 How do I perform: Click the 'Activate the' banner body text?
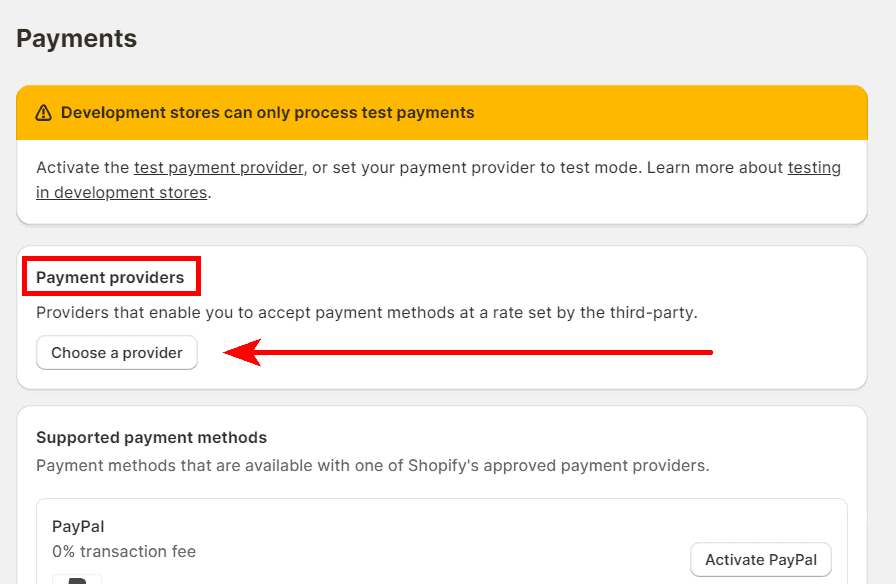(82, 168)
